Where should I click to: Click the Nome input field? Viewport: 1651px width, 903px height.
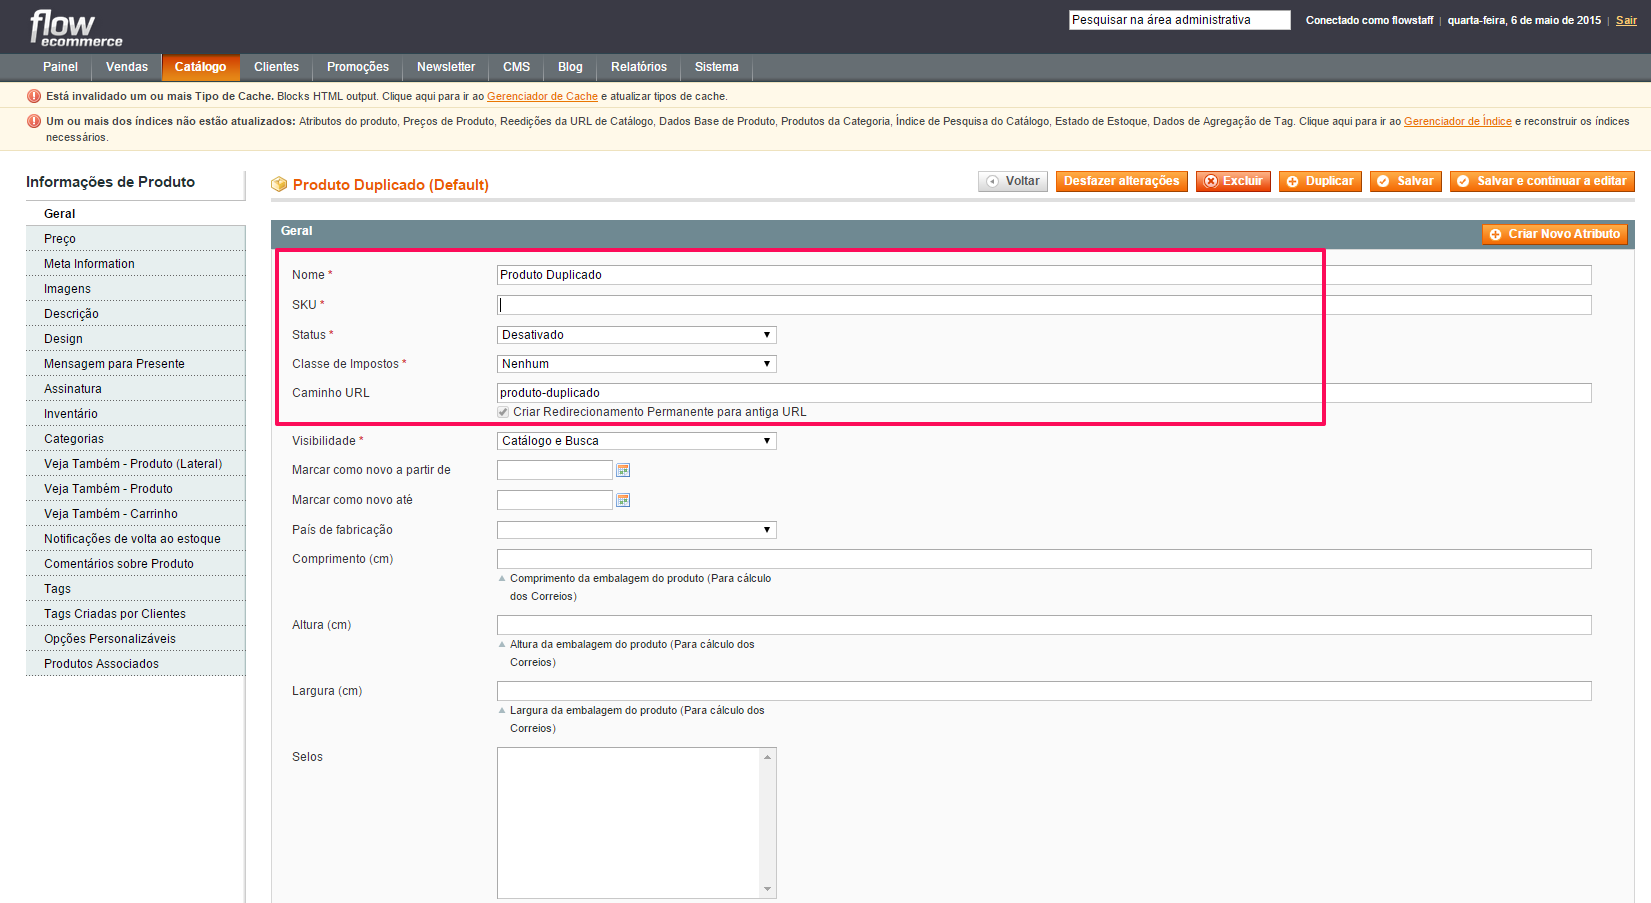[1044, 275]
